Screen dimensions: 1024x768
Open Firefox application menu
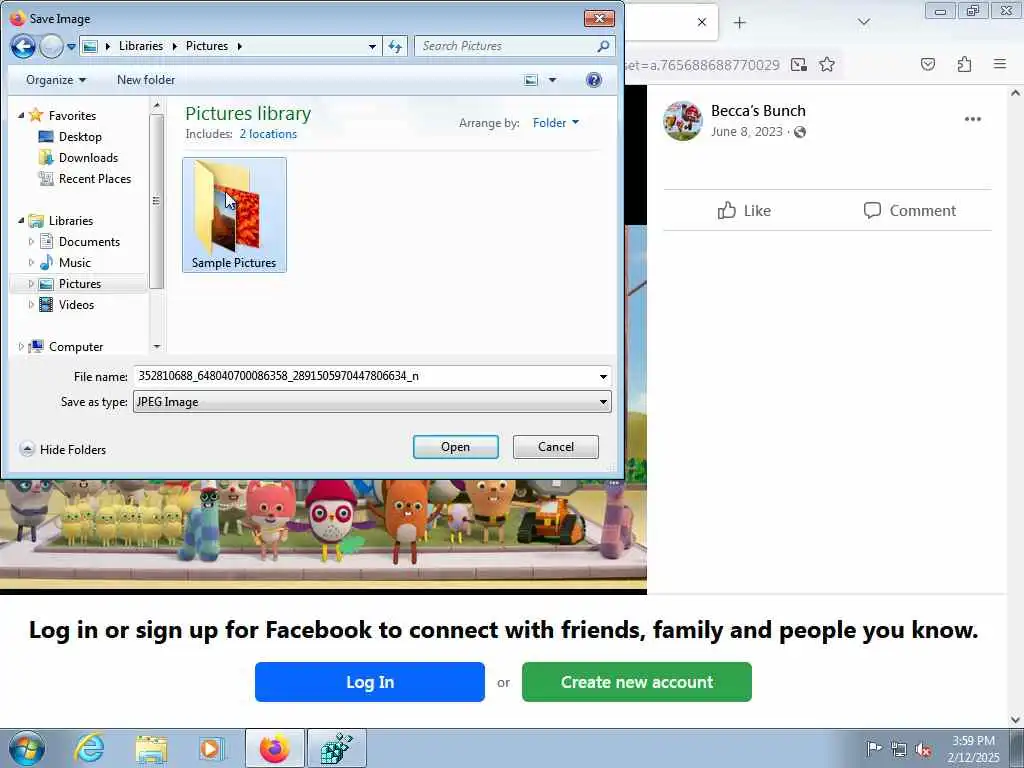1000,64
